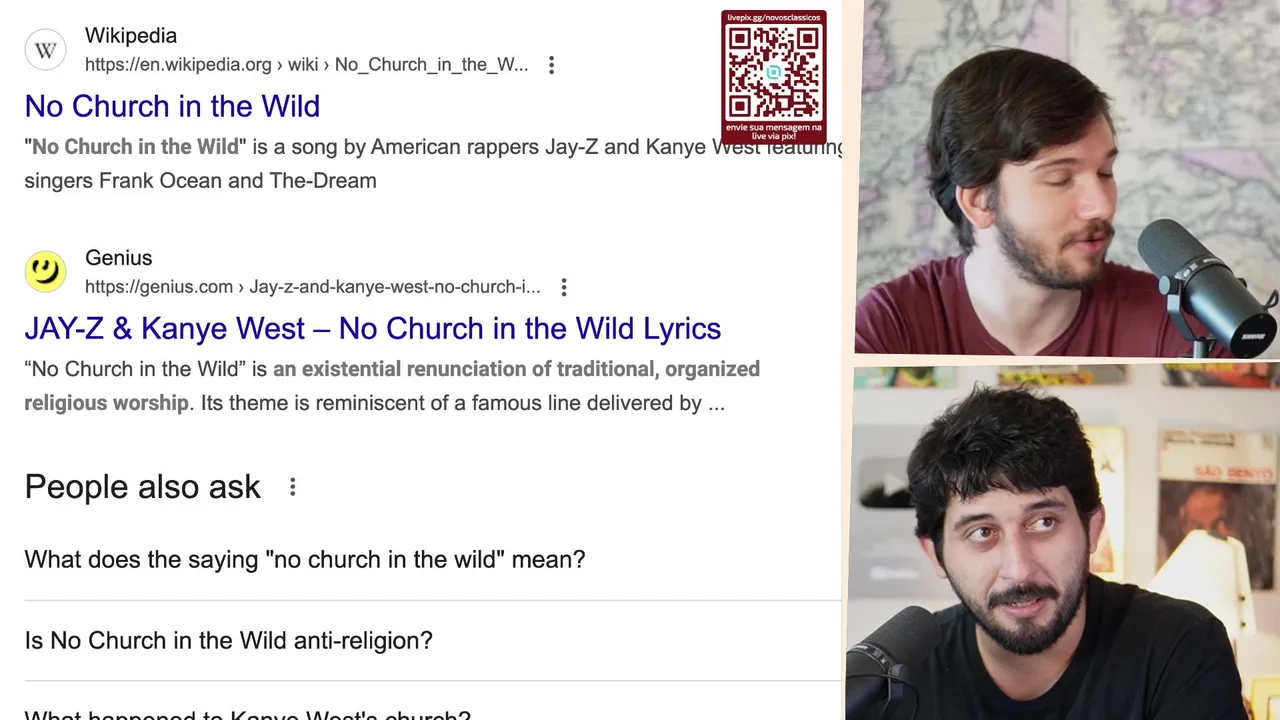Click the Genius site name label
1280x720 pixels.
click(x=118, y=258)
